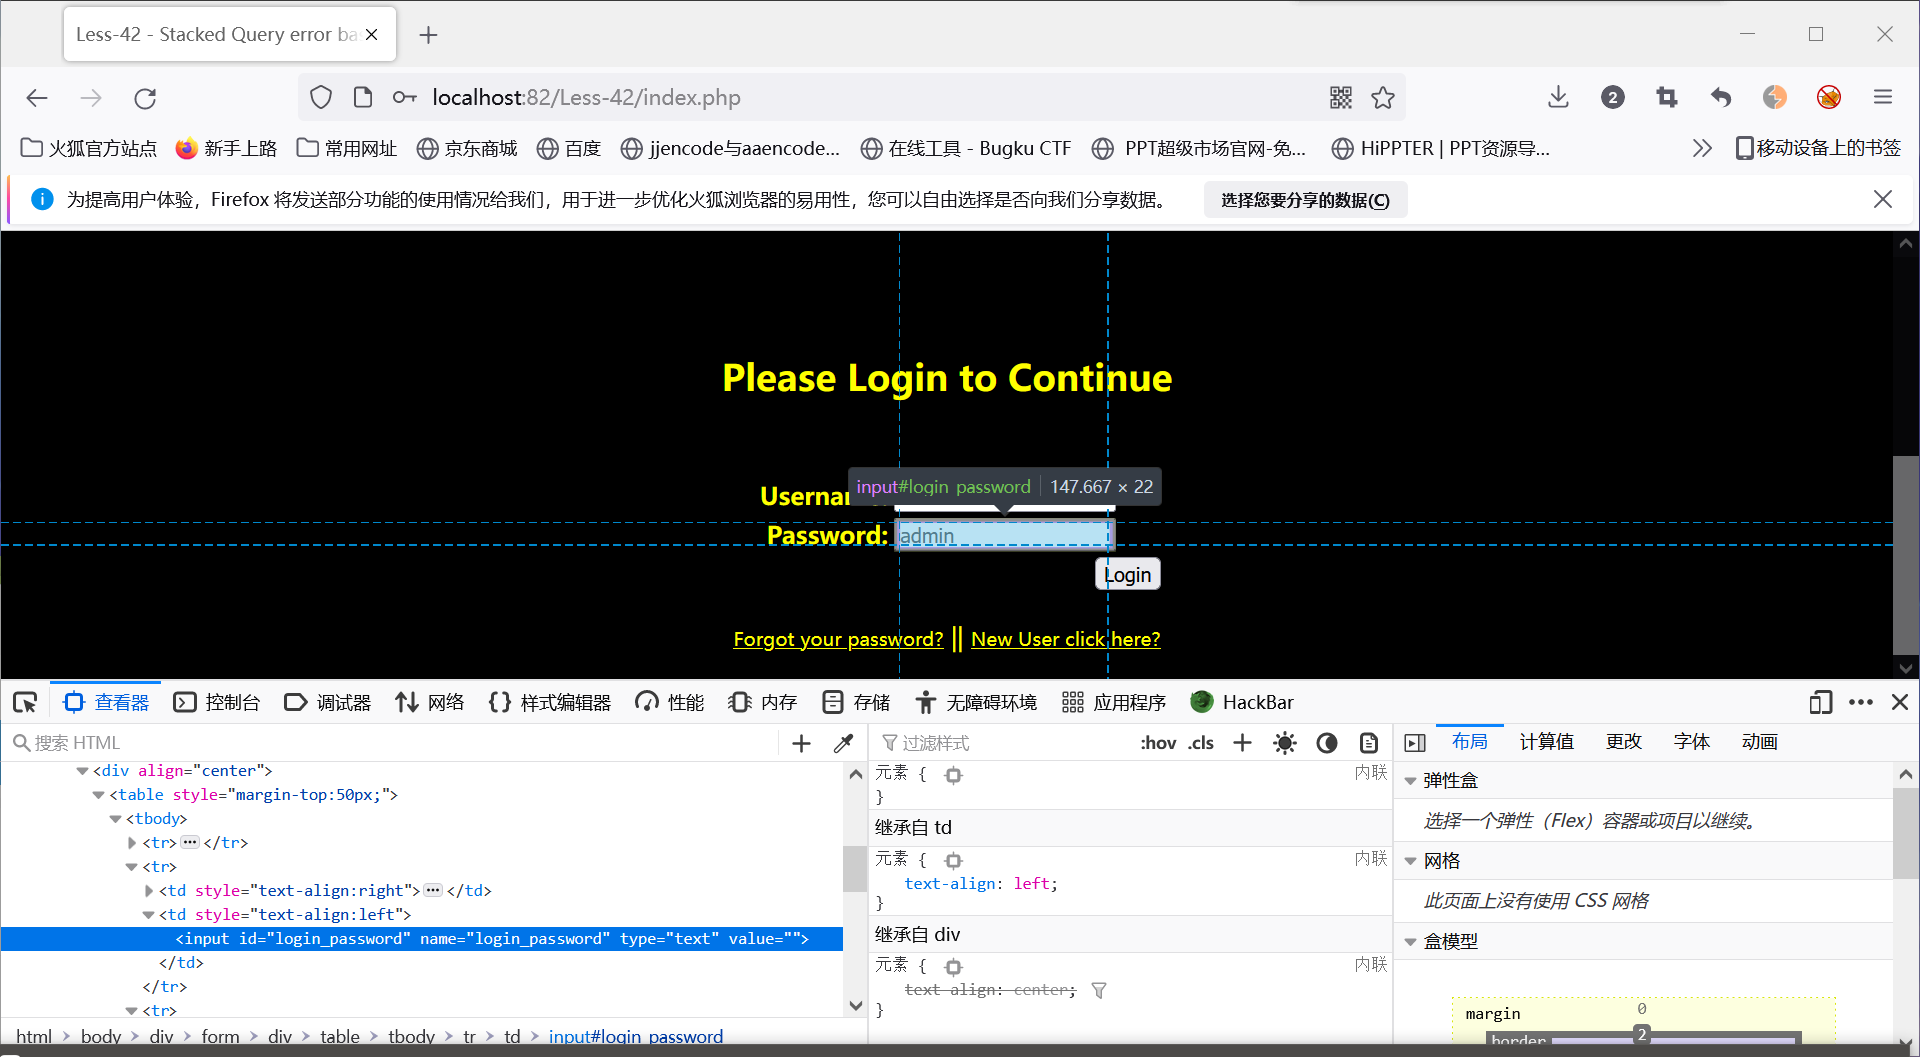Open the HackBar panel

pyautogui.click(x=1242, y=702)
